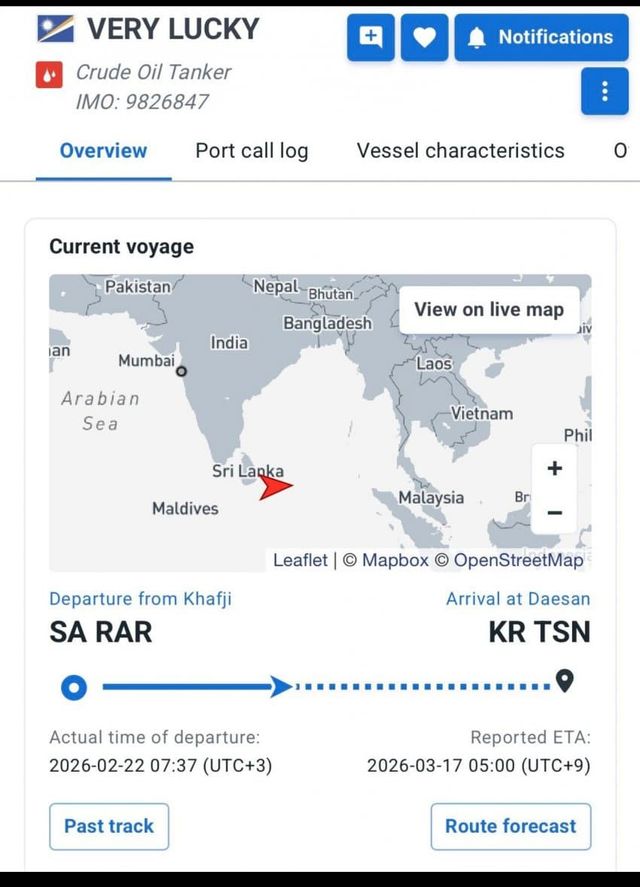This screenshot has width=640, height=887.
Task: Open the three-dot more options menu
Action: [605, 92]
